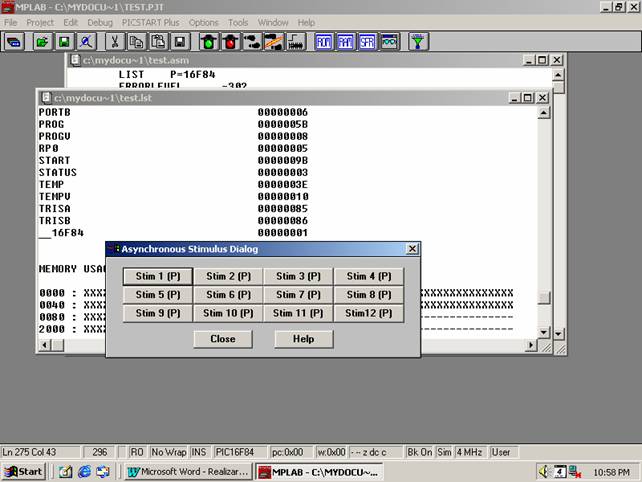Open the Debug menu
Screen dimensions: 642x482
coord(99,23)
